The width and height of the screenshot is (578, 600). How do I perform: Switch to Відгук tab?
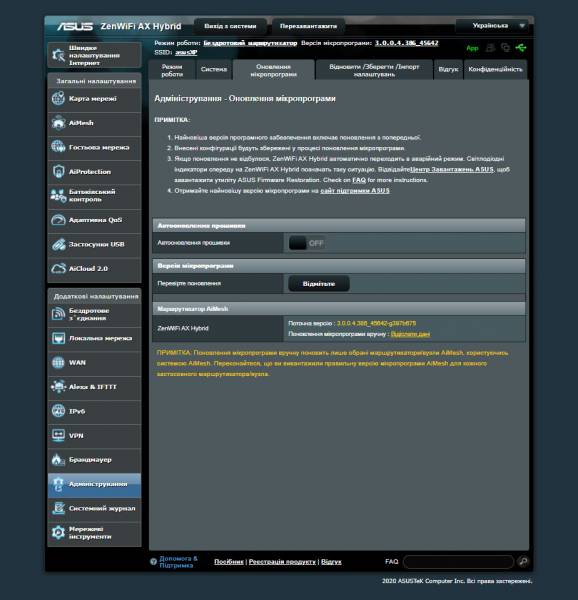[448, 70]
